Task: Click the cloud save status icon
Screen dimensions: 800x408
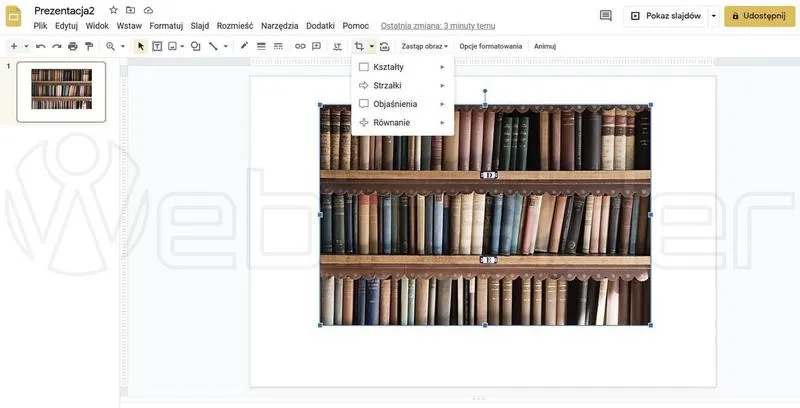Action: [148, 10]
